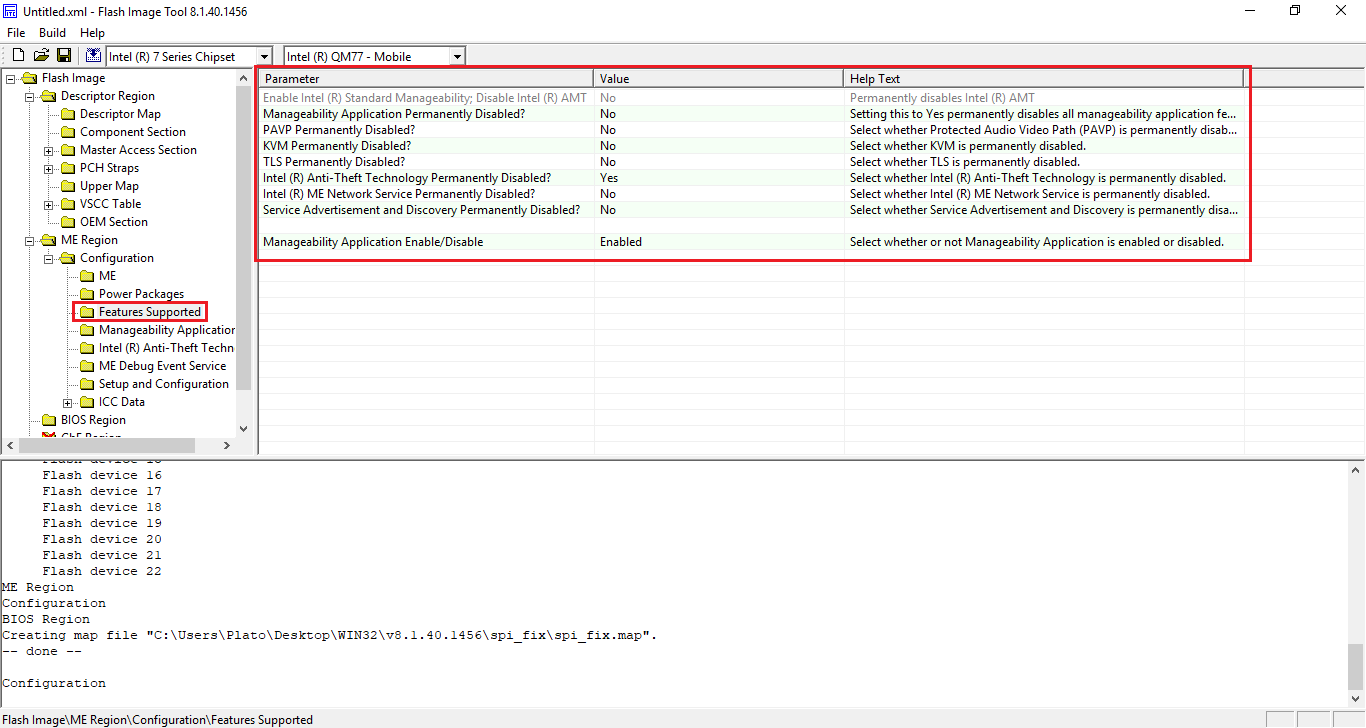Click the Descriptor Region folder icon
The width and height of the screenshot is (1366, 728).
click(x=49, y=96)
